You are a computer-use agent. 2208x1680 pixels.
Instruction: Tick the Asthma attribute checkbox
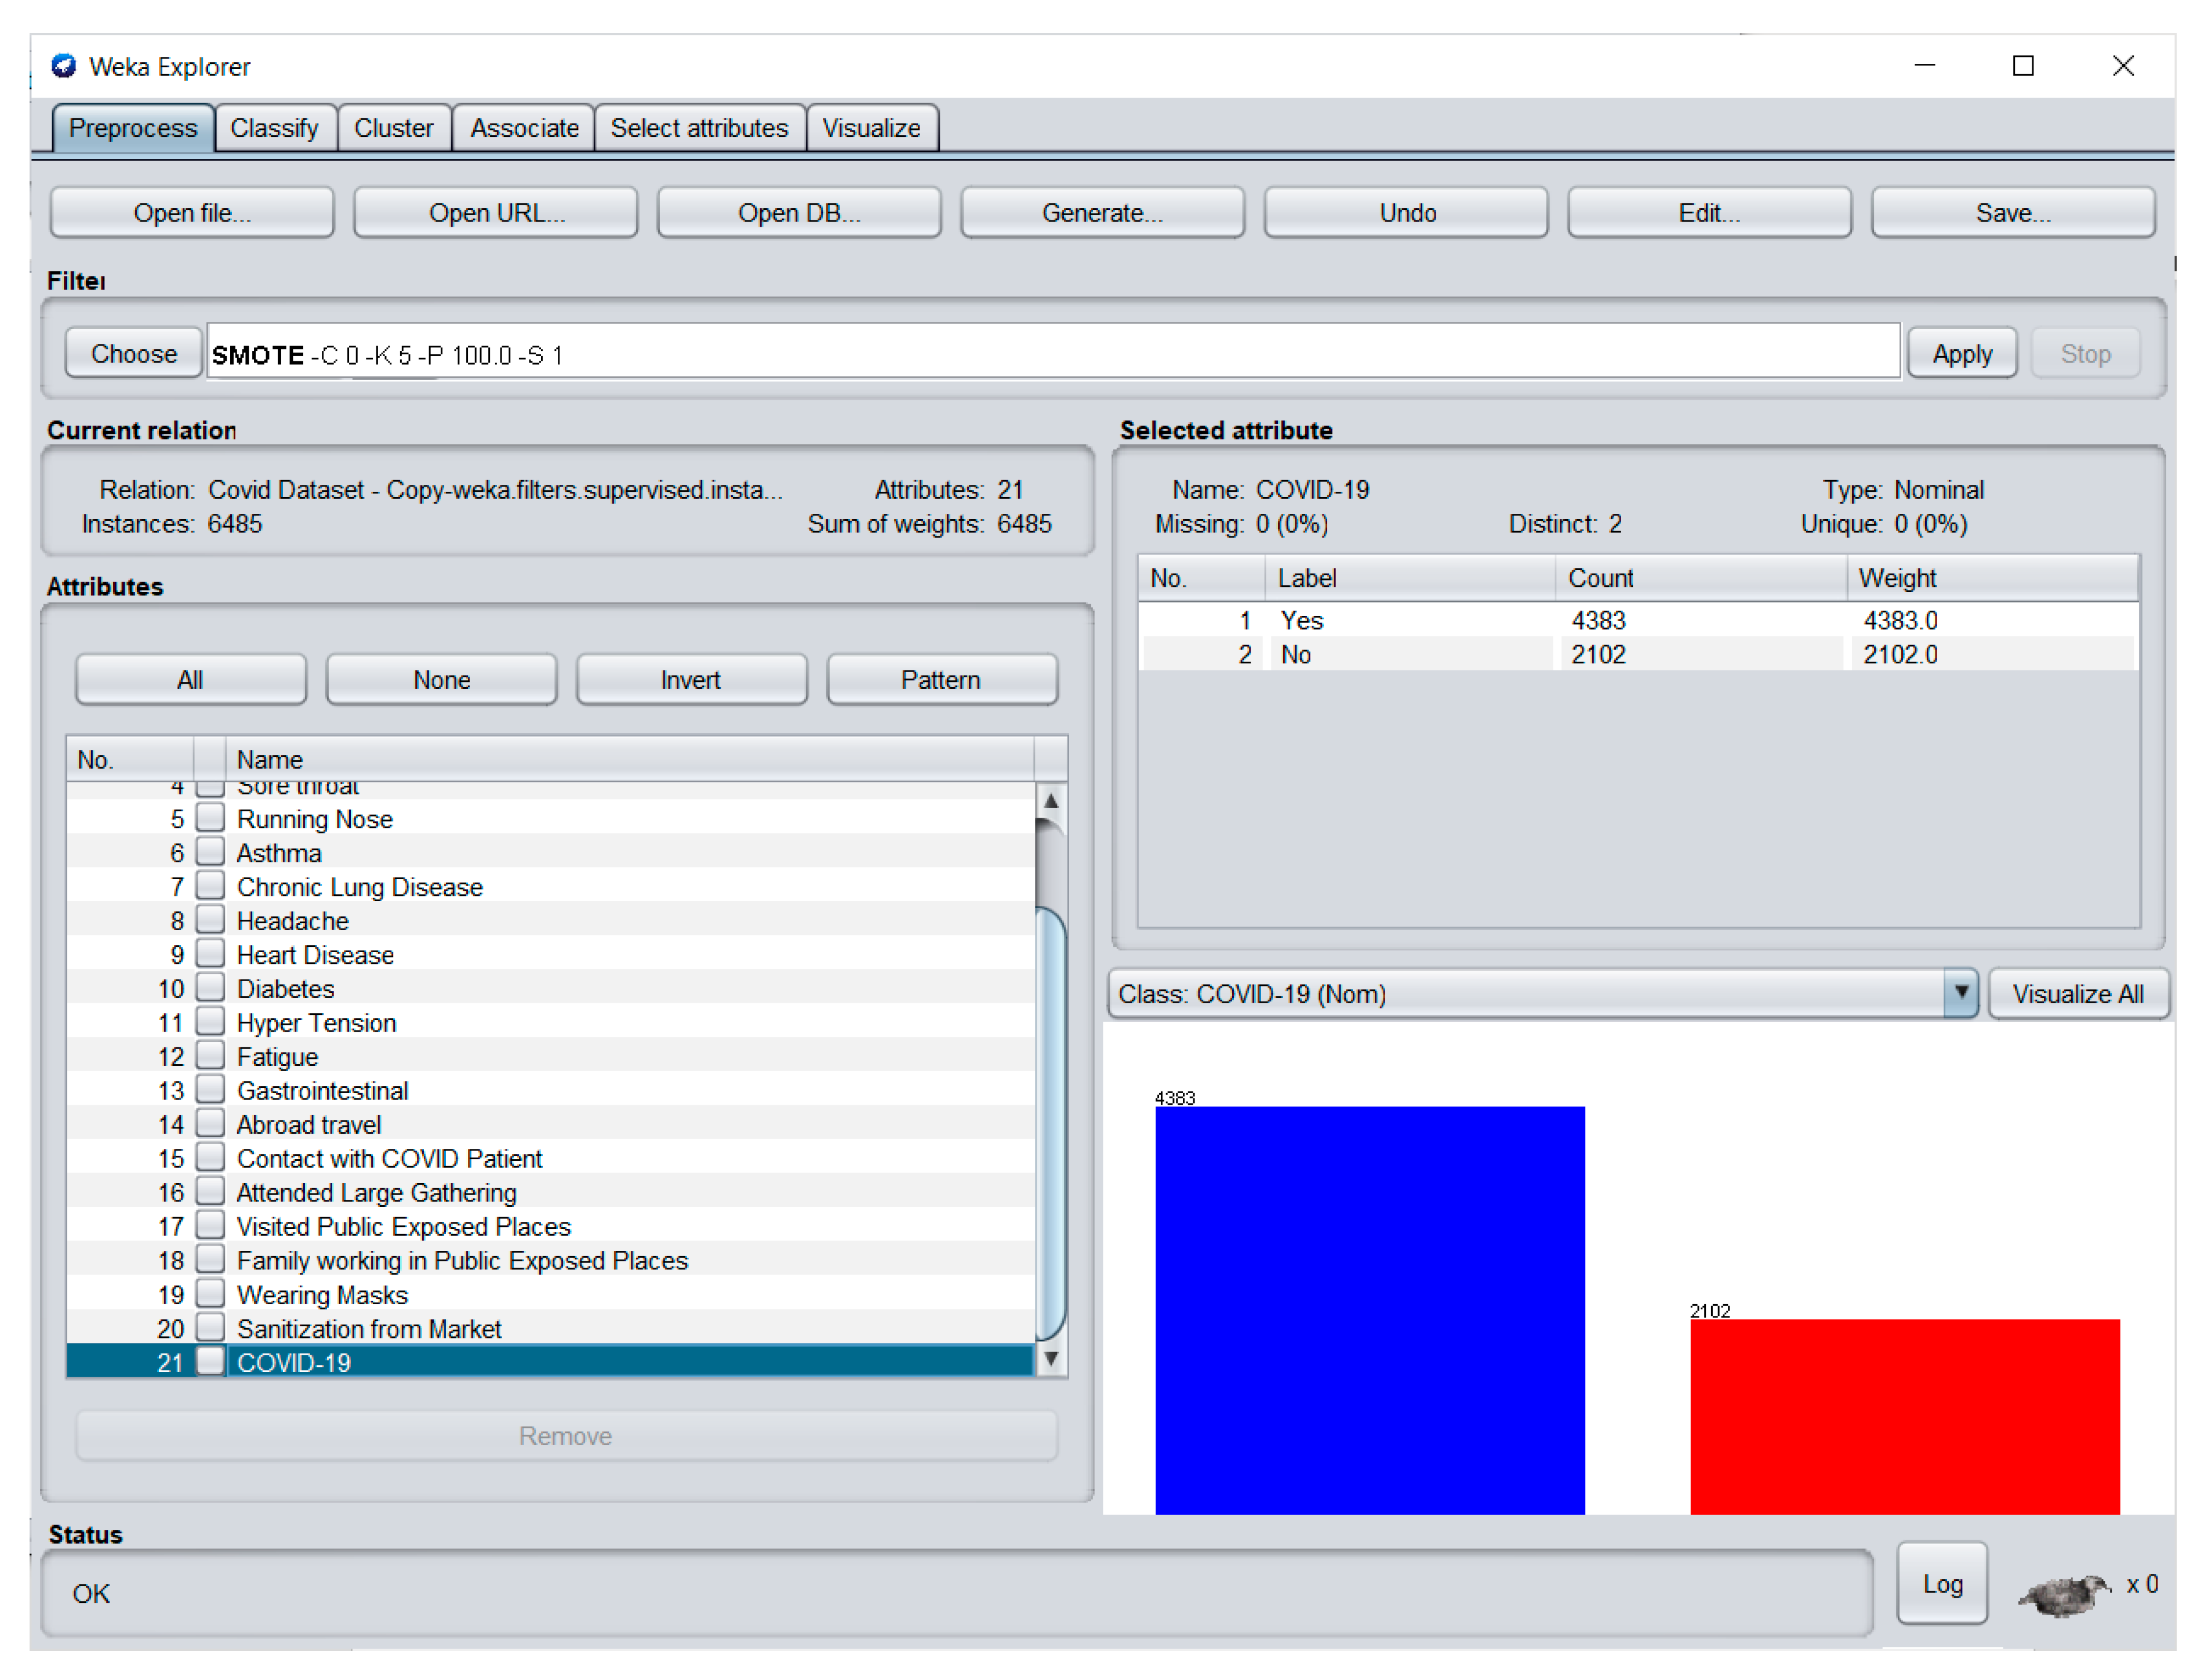pyautogui.click(x=210, y=852)
